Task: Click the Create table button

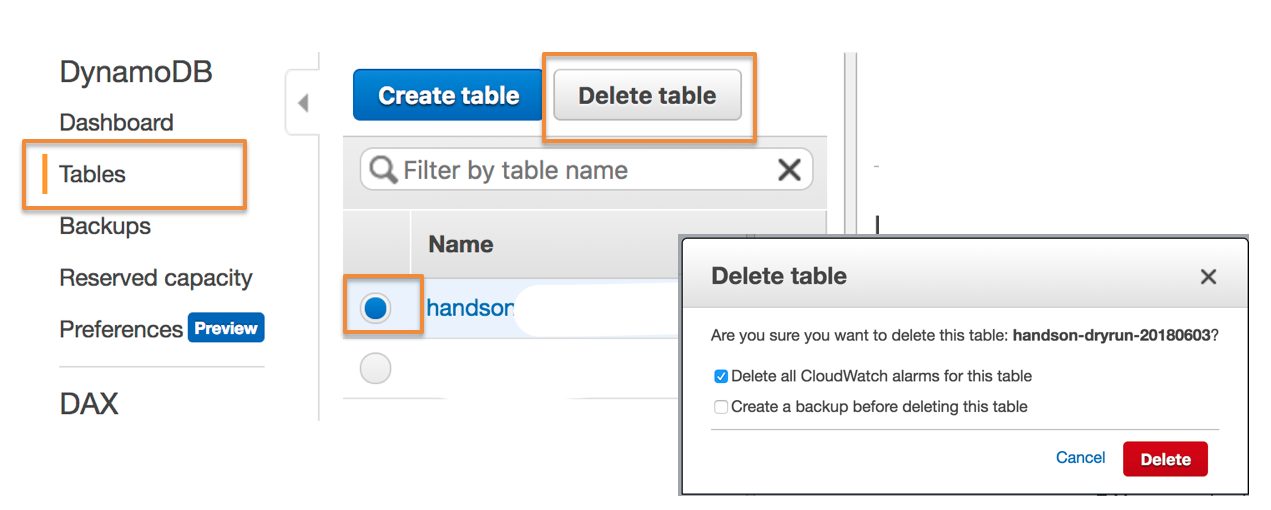Action: pyautogui.click(x=448, y=96)
